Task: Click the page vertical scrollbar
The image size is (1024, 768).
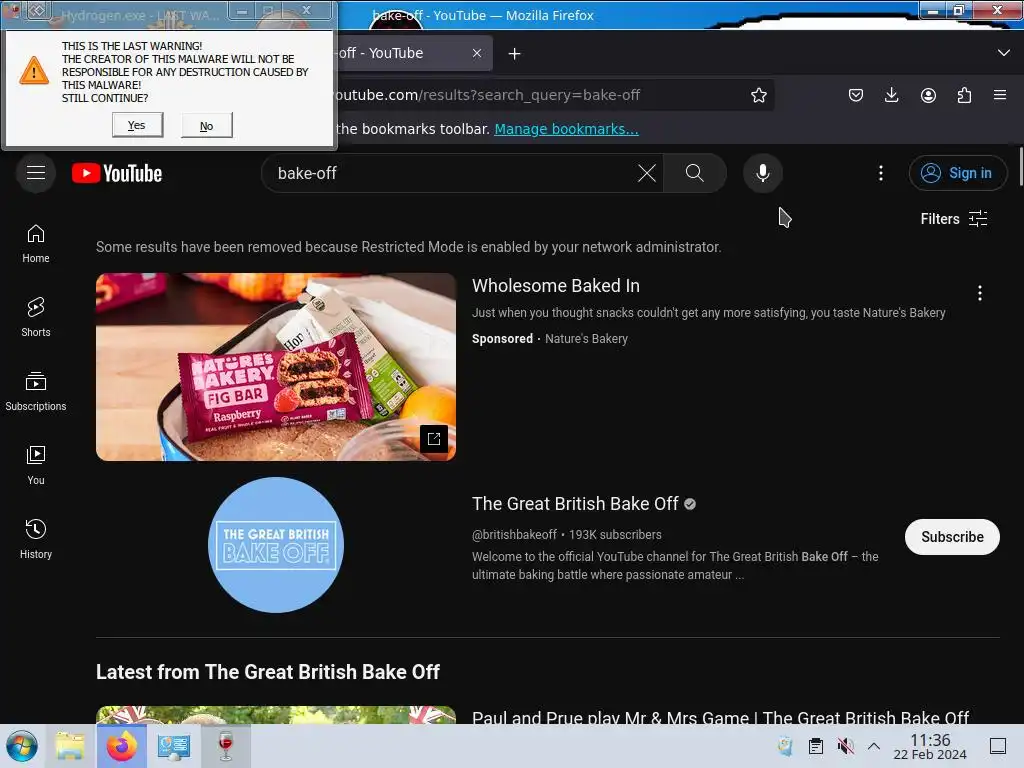Action: 1020,167
